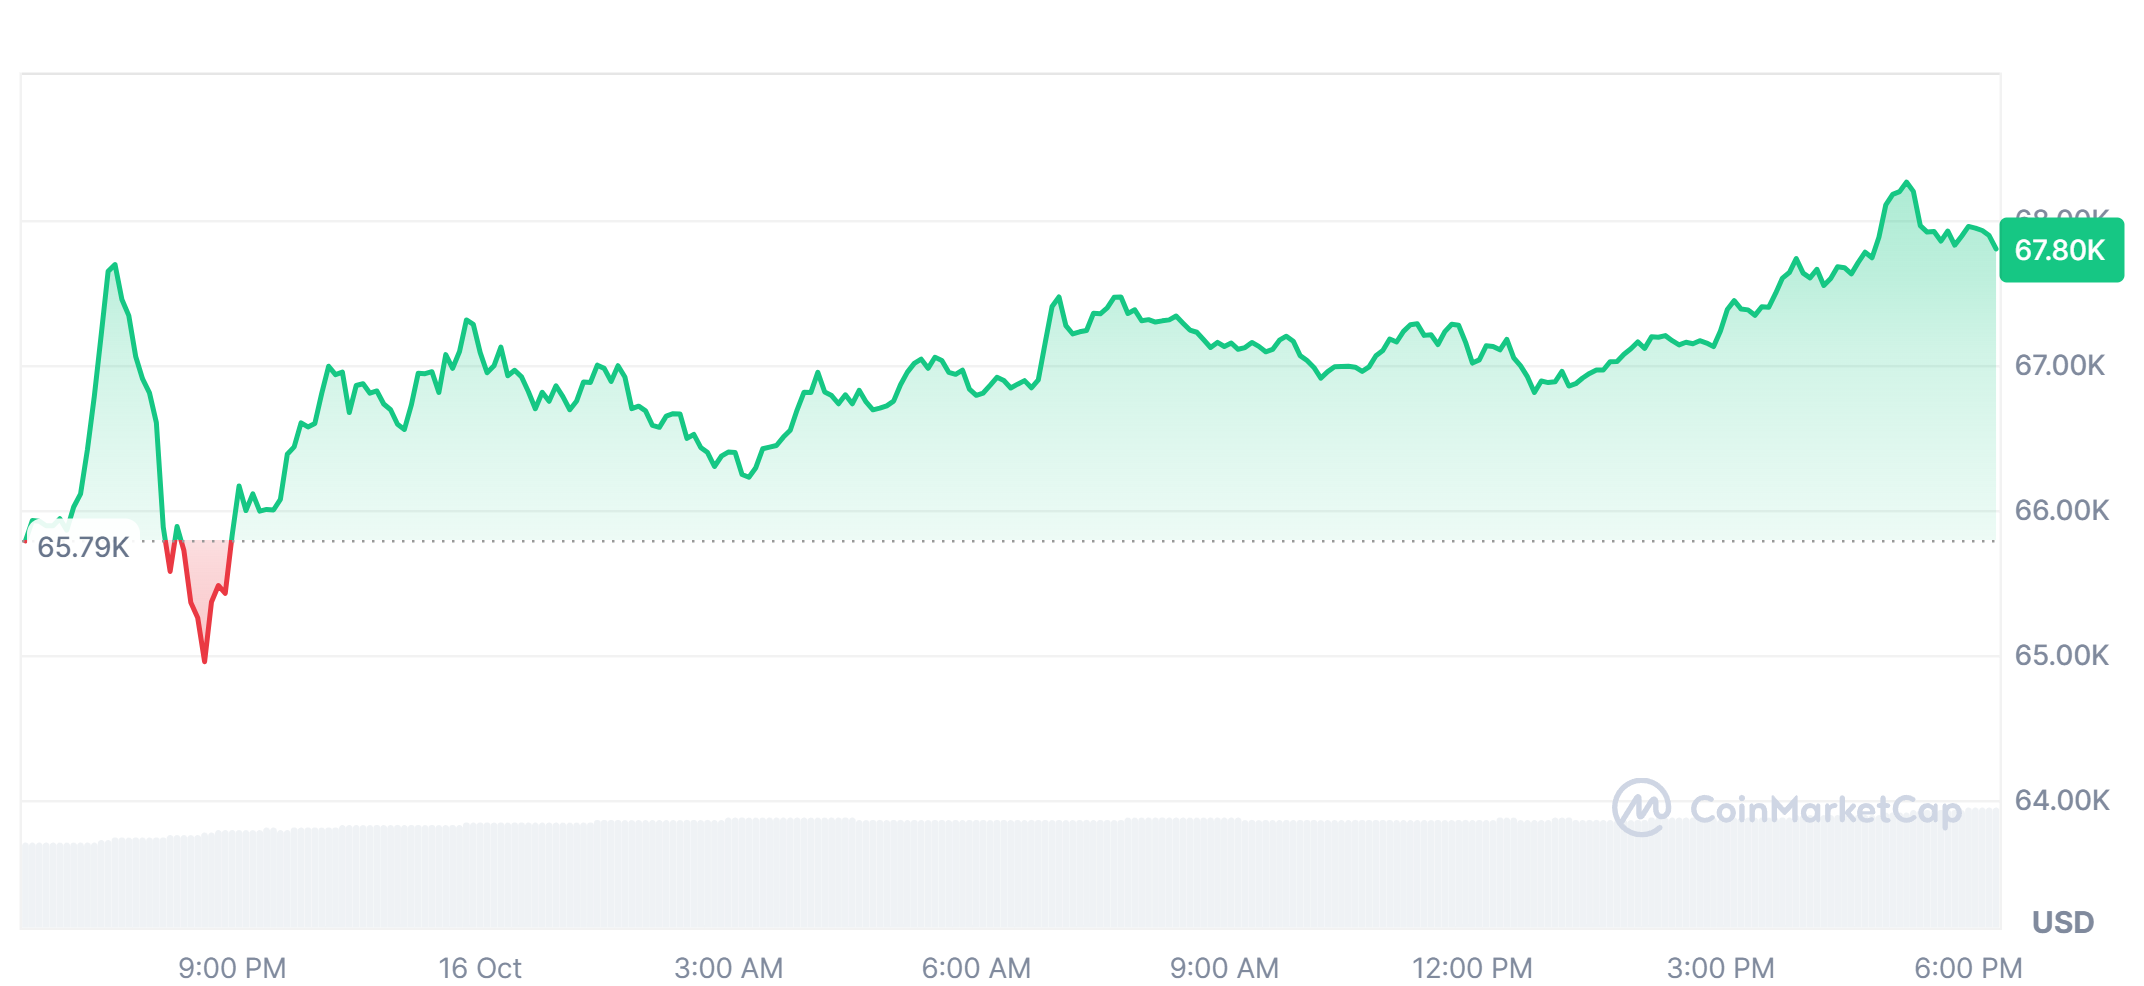Click the lowest point of the red dip
Screen dimensions: 2144x986
pos(205,660)
